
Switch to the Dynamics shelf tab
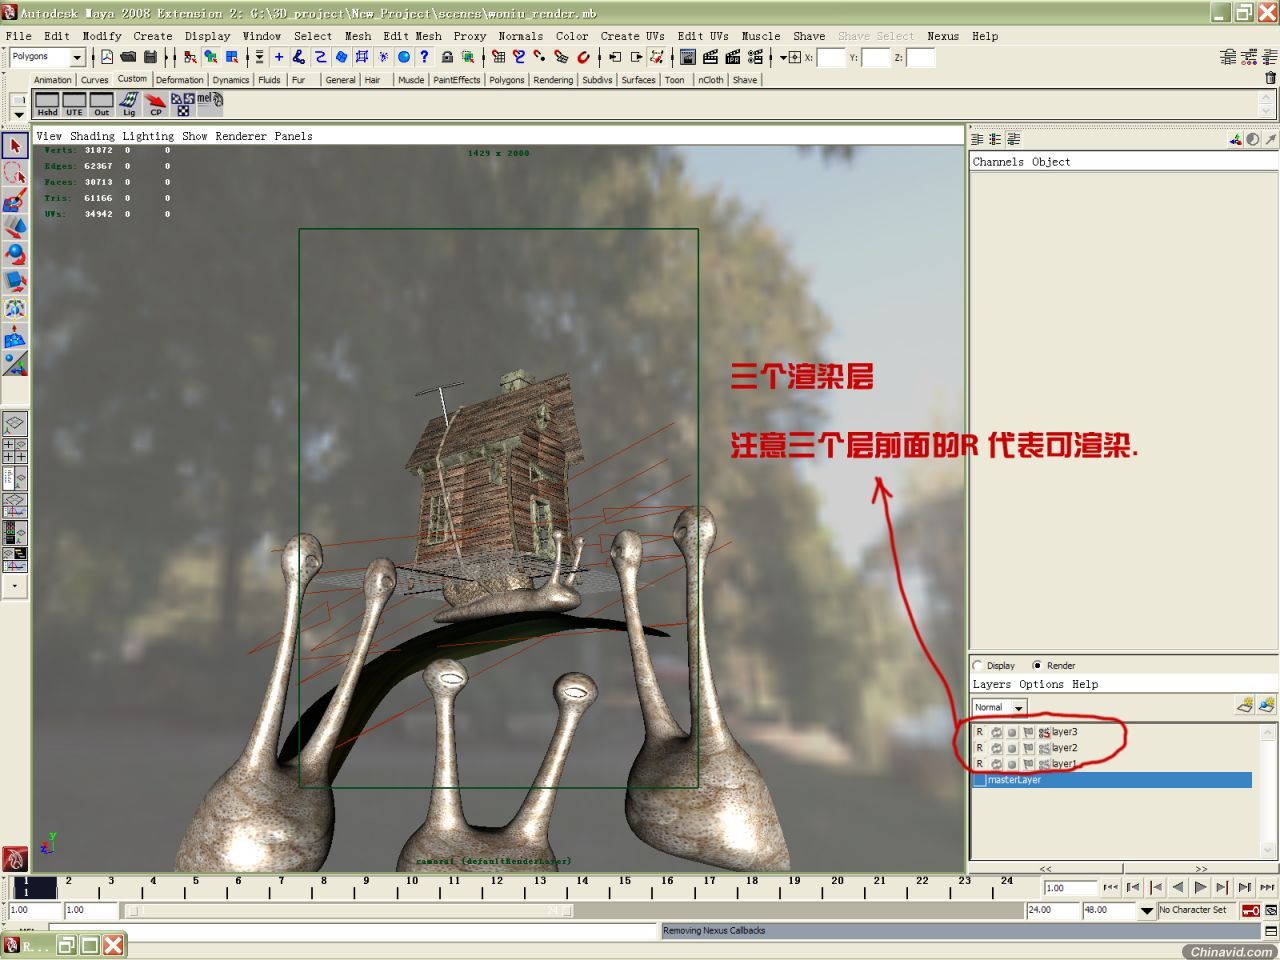(x=230, y=80)
